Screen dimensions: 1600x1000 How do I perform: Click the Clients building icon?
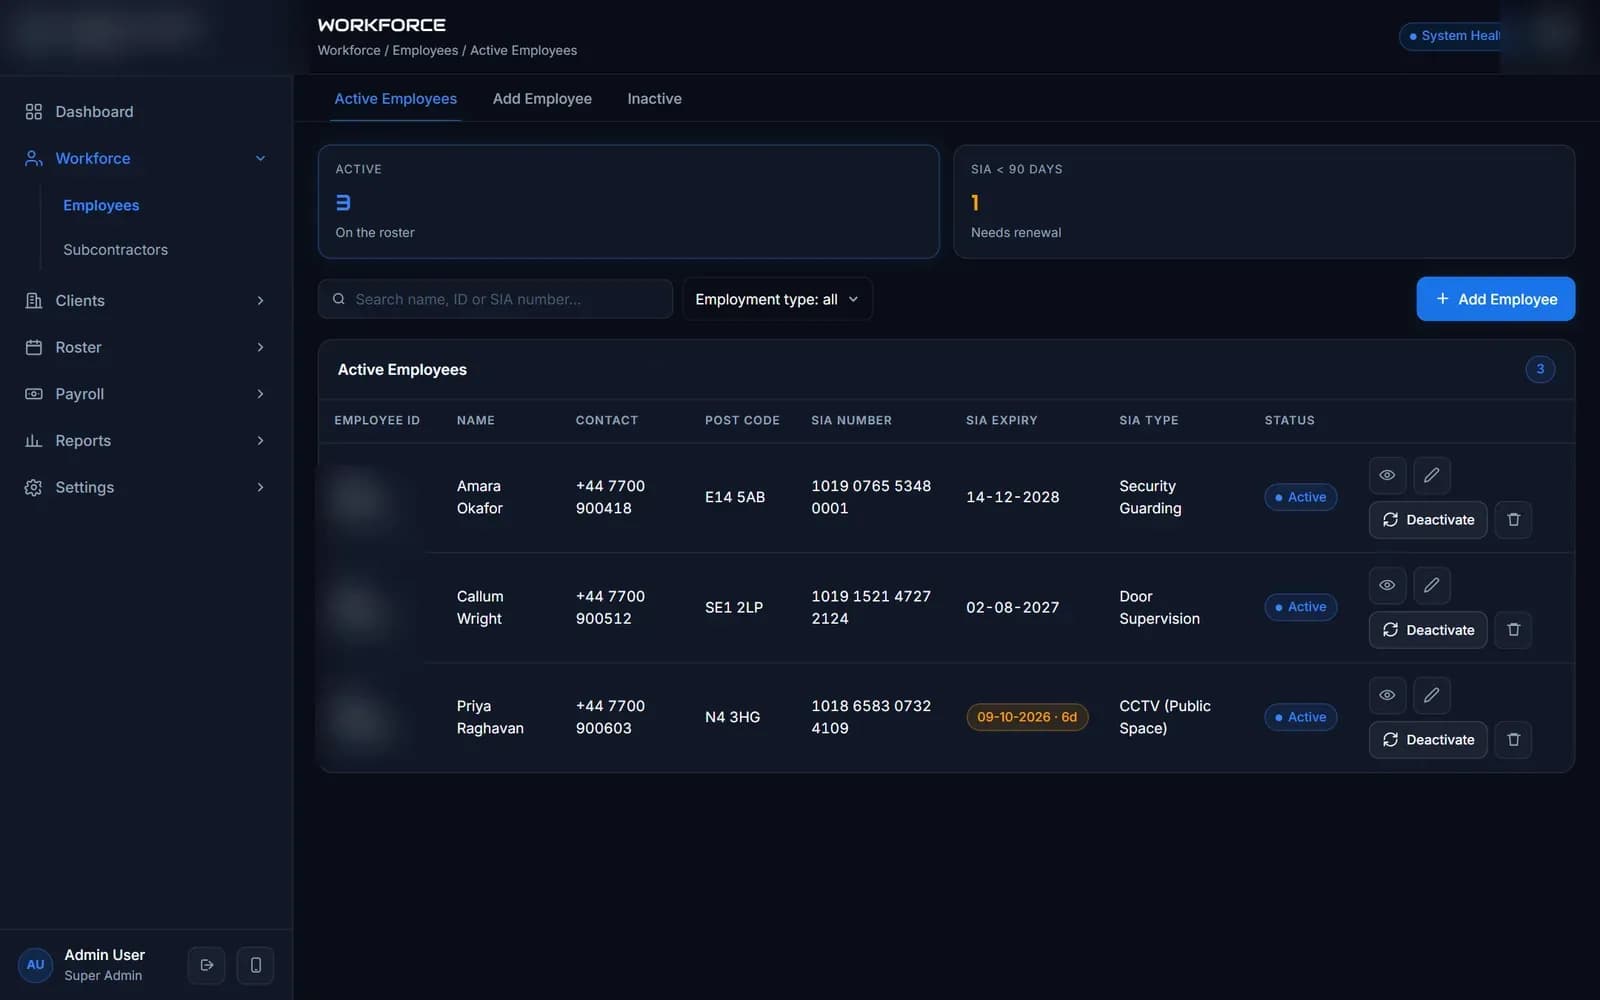click(34, 301)
